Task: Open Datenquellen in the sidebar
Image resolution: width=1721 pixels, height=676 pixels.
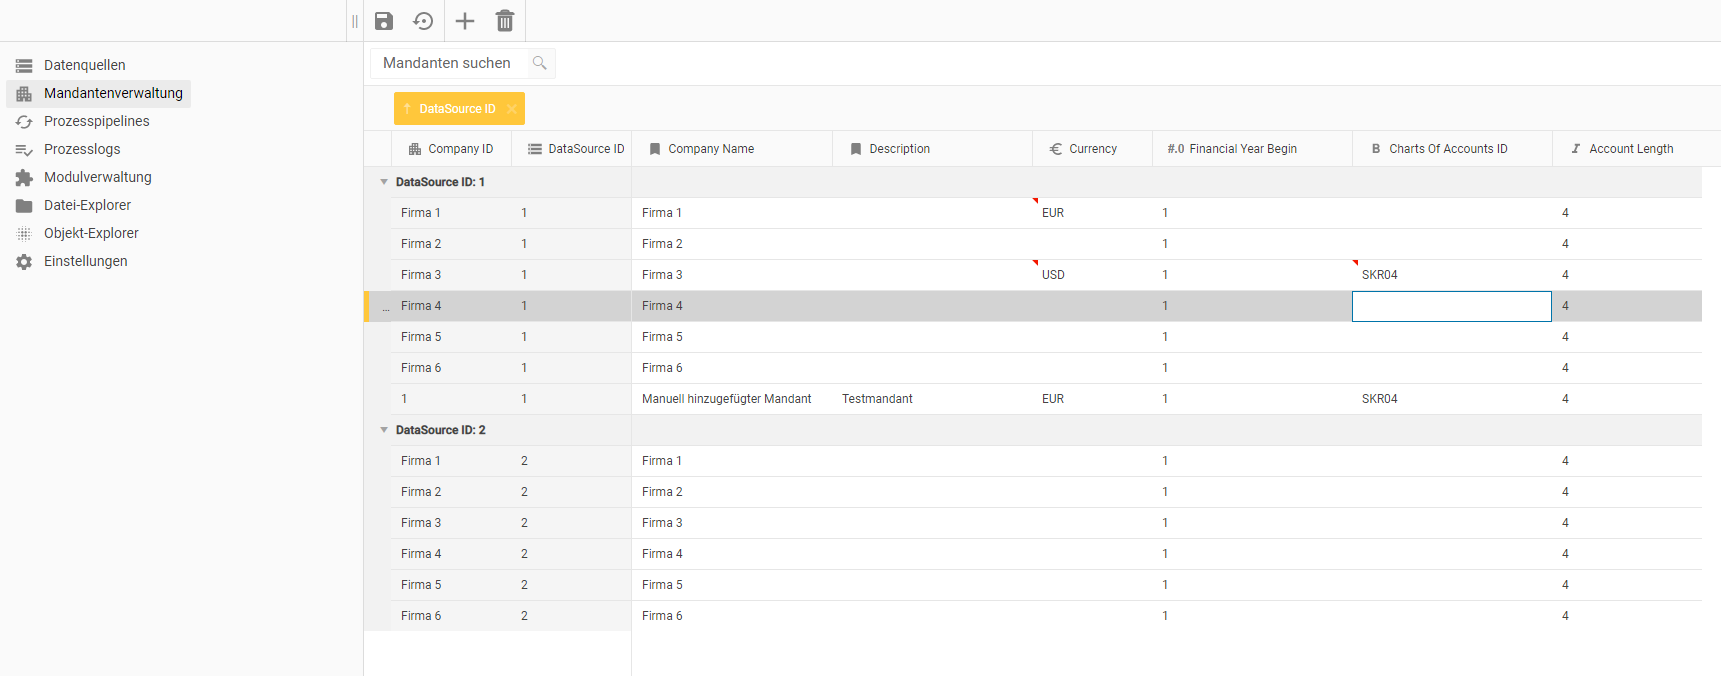Action: [84, 65]
